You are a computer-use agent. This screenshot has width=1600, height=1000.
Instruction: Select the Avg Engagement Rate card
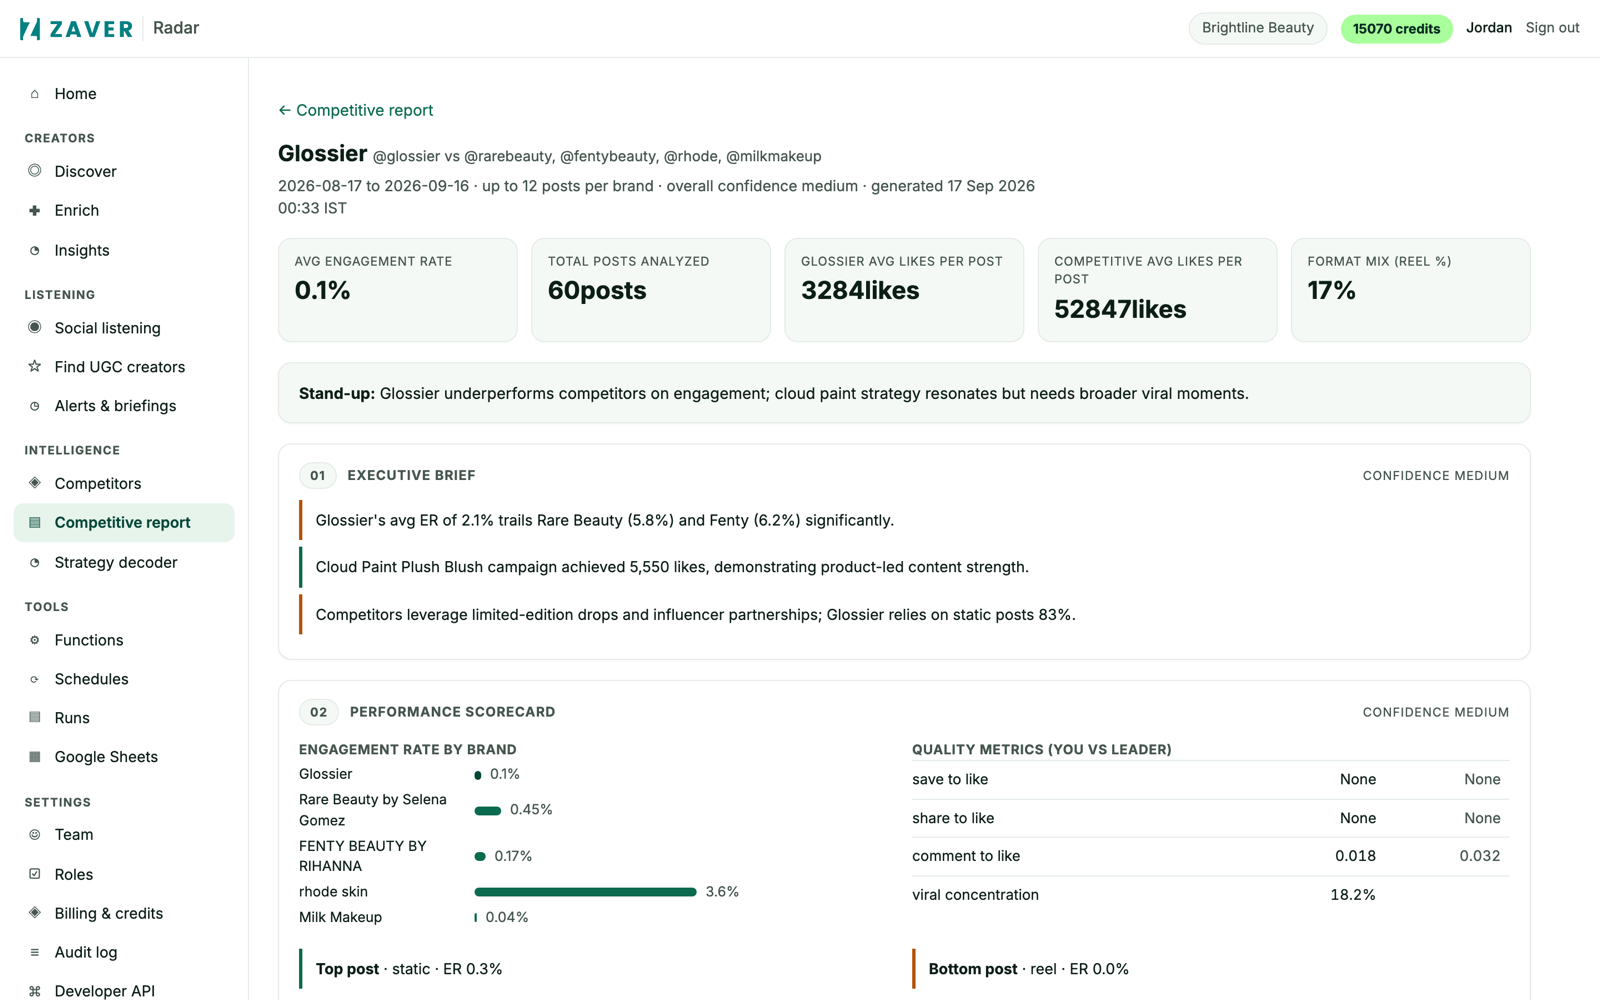click(398, 290)
